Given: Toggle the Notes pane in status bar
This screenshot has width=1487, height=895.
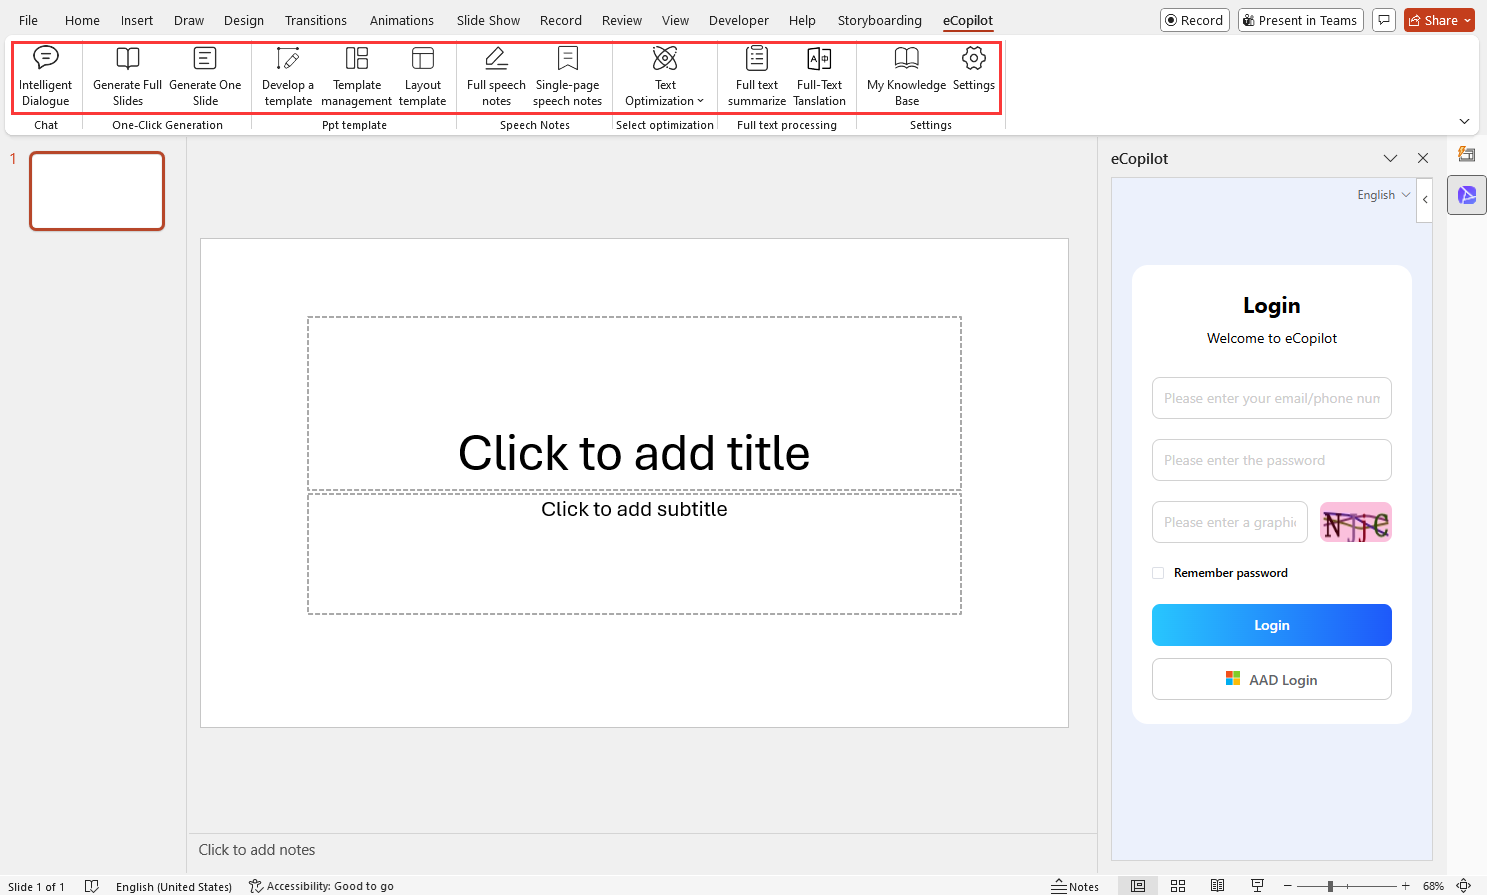Looking at the screenshot, I should 1075,886.
